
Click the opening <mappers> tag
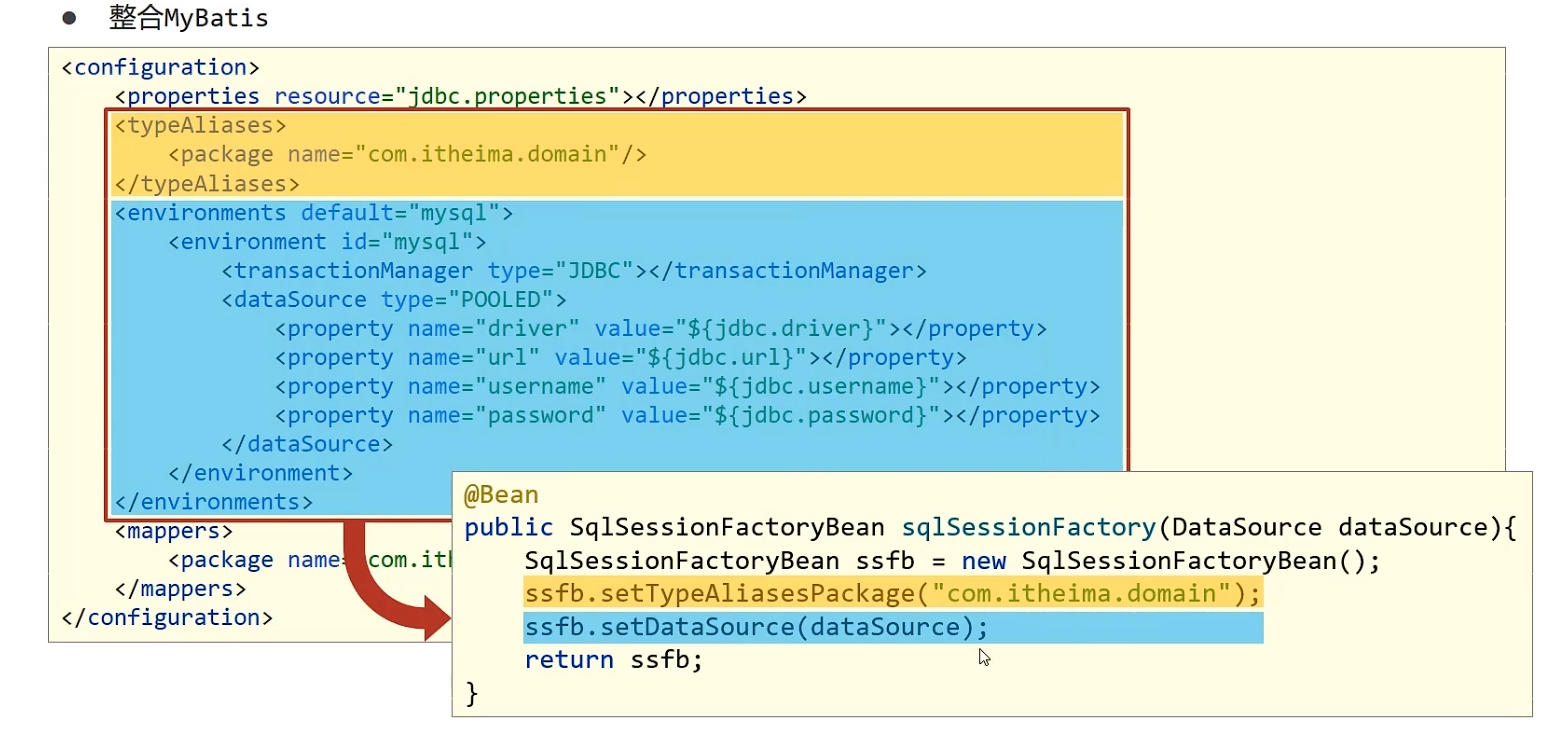174,531
